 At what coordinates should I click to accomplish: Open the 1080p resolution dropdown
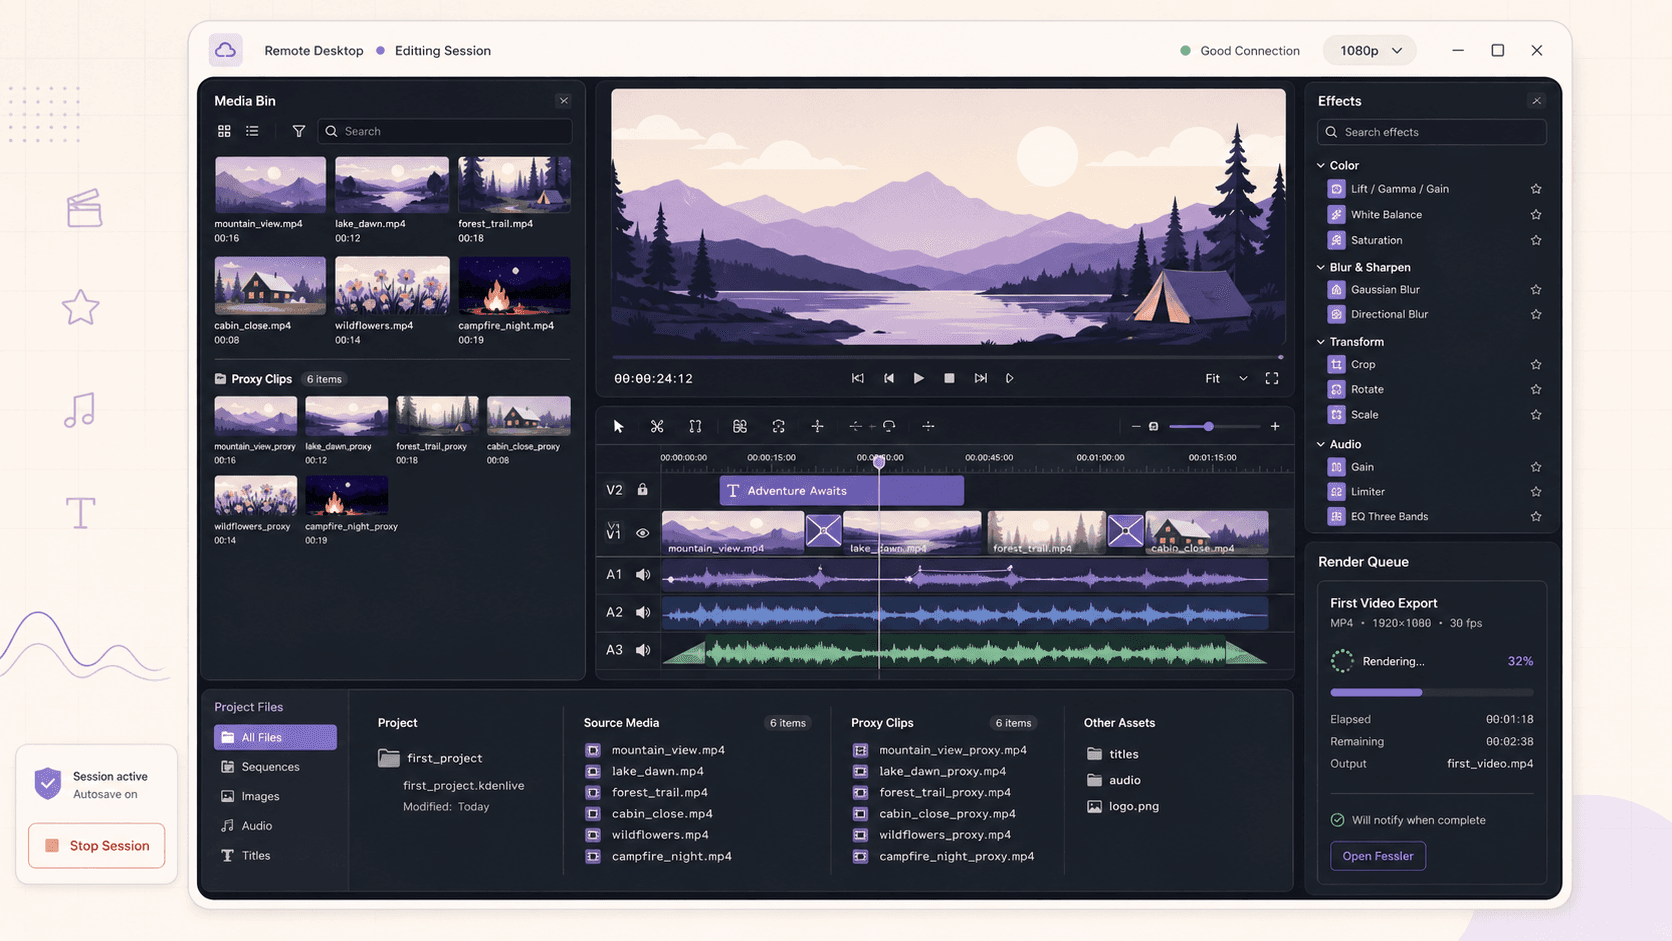(x=1370, y=50)
